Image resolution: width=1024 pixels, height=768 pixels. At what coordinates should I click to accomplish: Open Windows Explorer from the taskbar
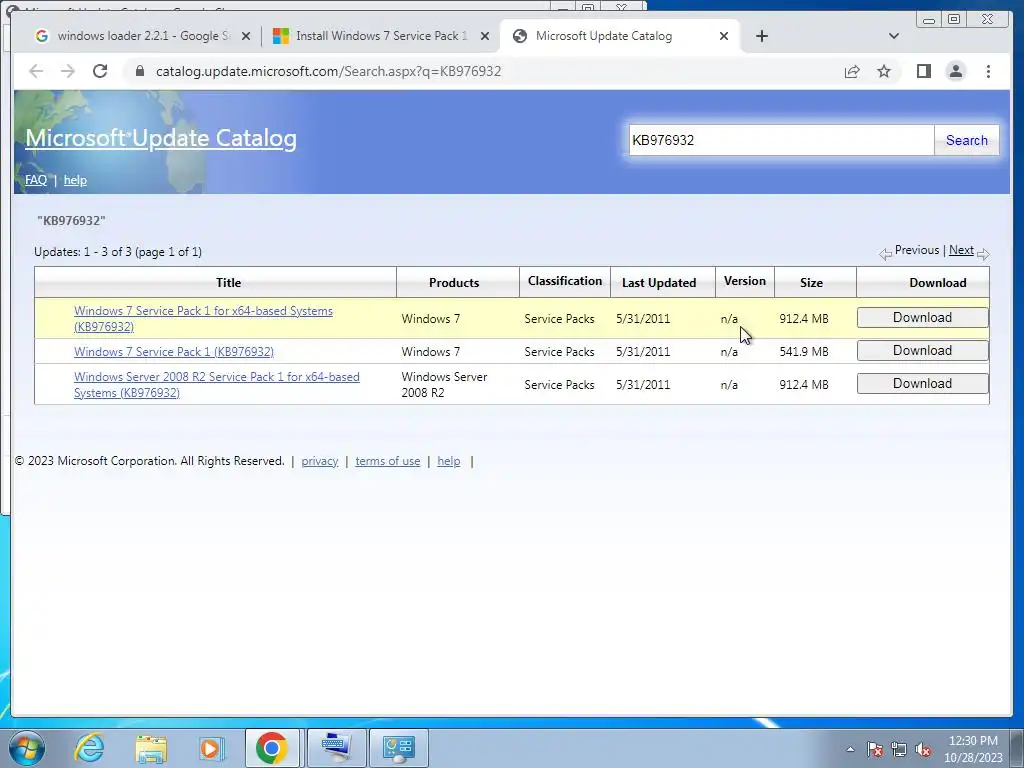pos(150,749)
